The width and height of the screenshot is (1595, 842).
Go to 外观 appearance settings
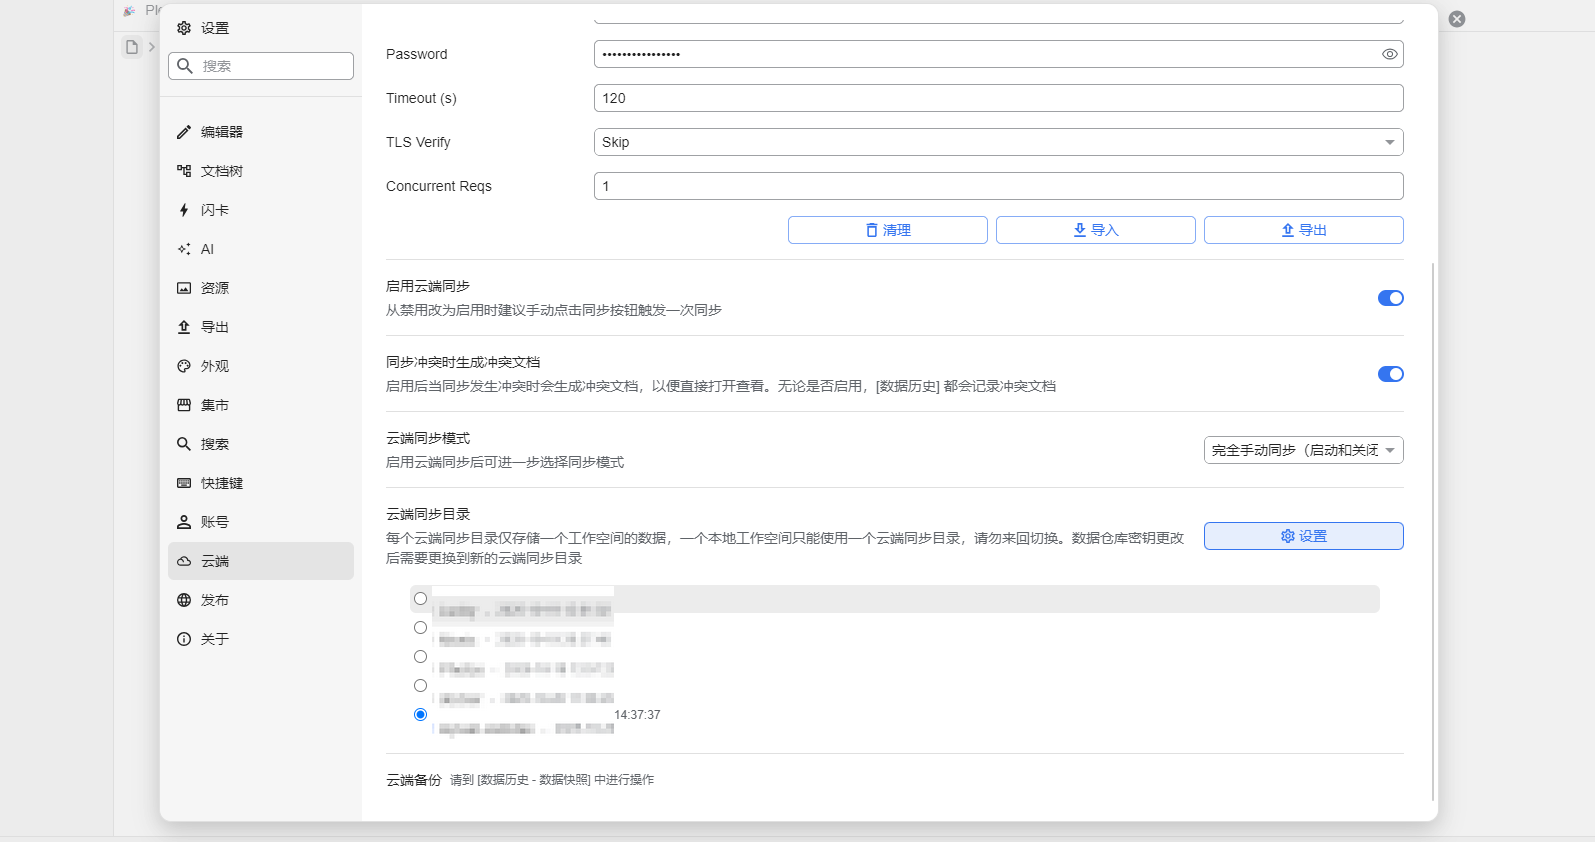pos(260,366)
